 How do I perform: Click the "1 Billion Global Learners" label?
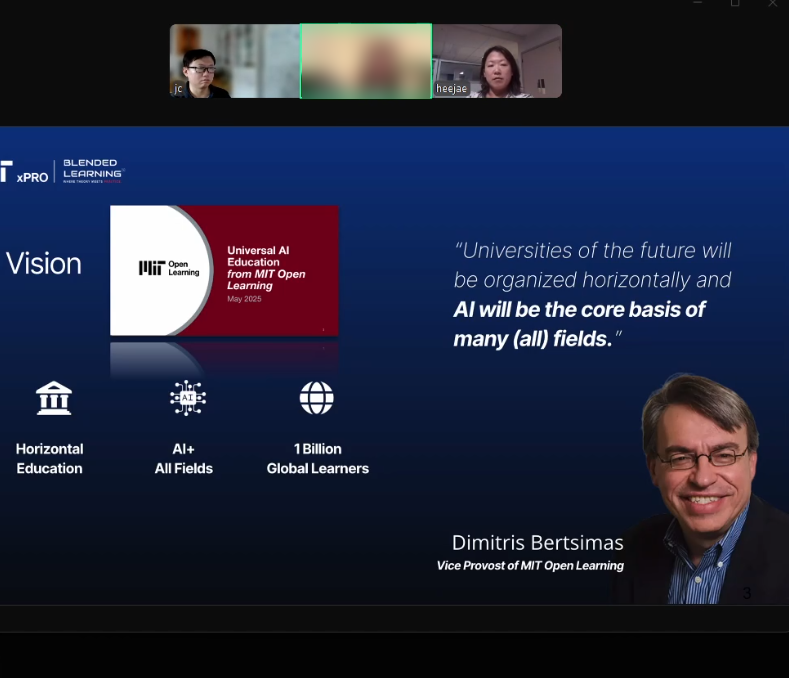(318, 459)
